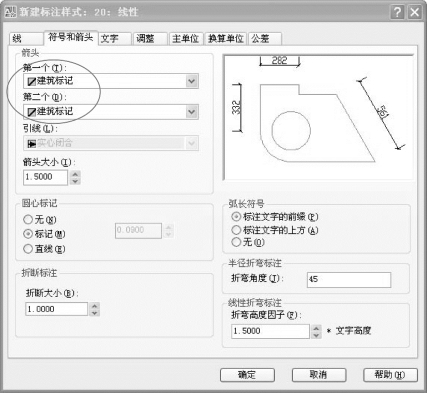
Task: Click the dimension preview thumbnail
Action: (318, 117)
